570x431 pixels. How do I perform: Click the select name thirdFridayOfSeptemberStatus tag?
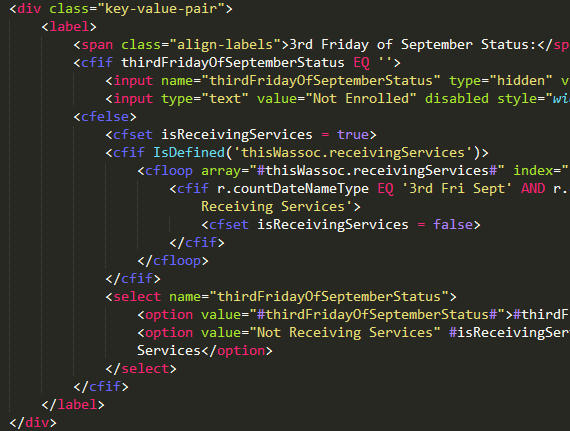[281, 297]
